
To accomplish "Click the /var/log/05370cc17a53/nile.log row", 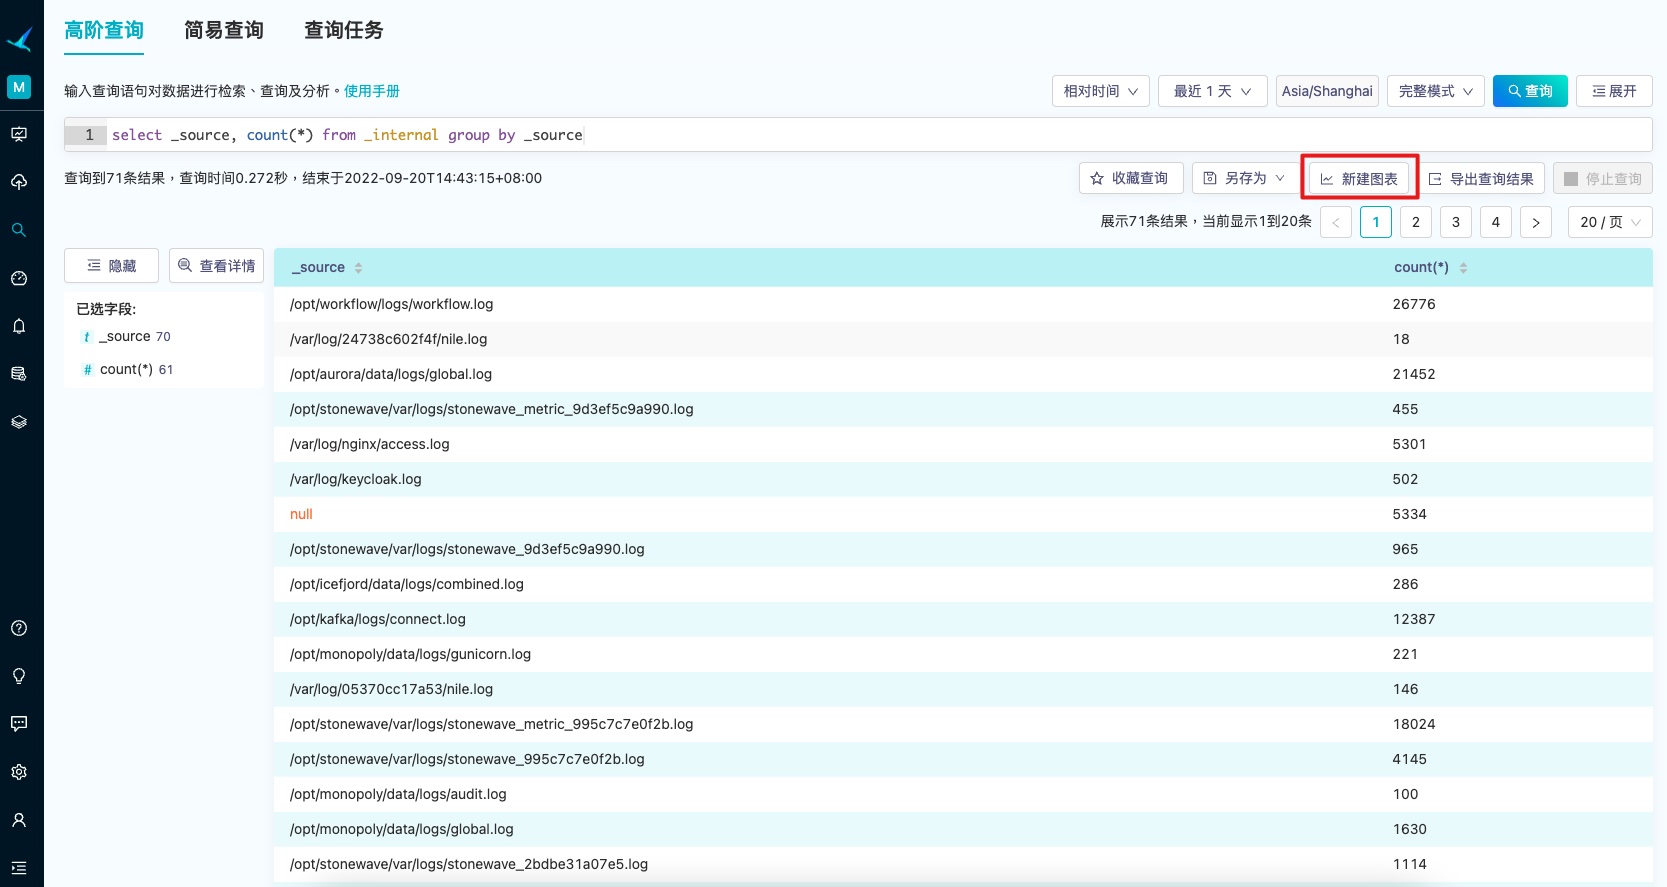I will [963, 689].
